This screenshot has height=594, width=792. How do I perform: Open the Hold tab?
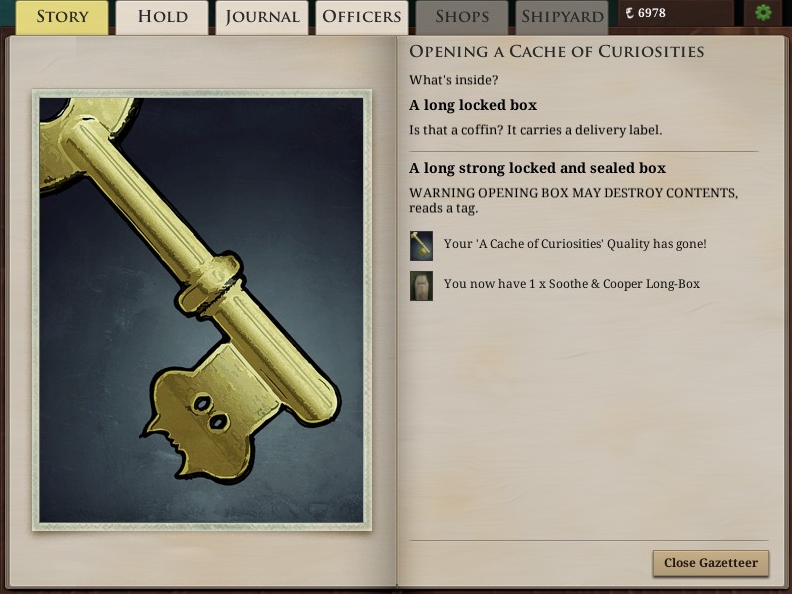(162, 17)
